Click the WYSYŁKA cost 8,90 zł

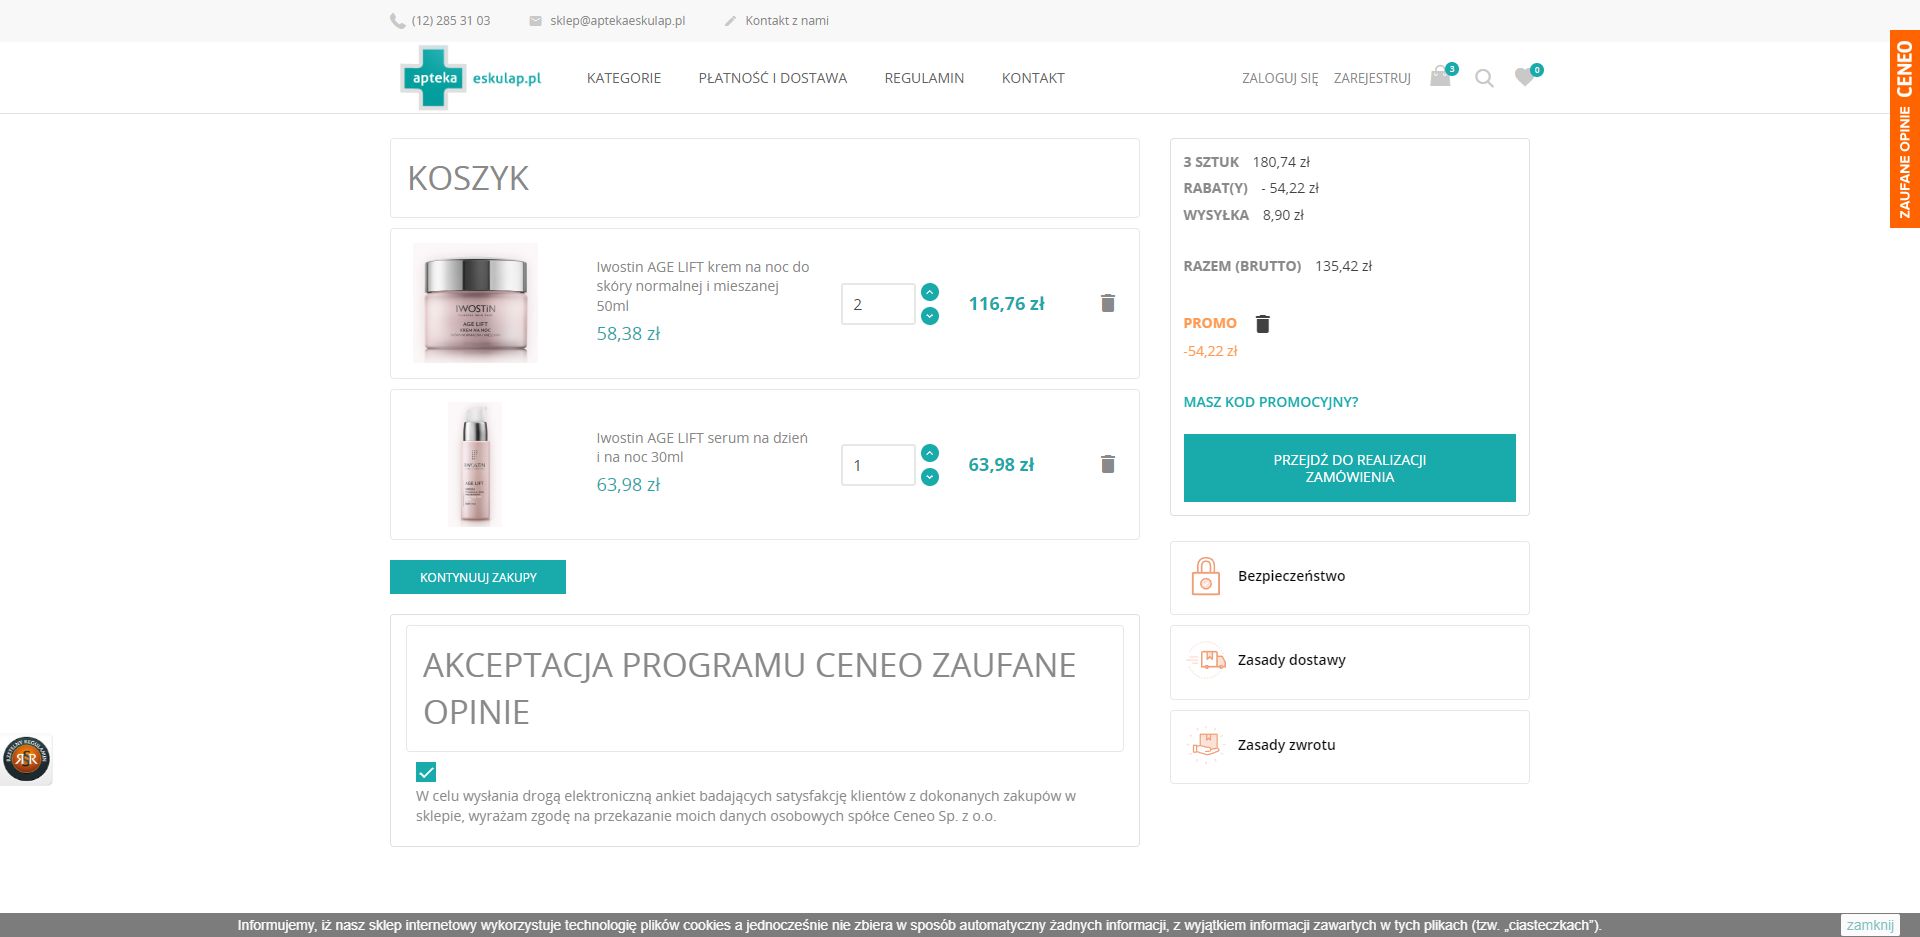pyautogui.click(x=1284, y=215)
